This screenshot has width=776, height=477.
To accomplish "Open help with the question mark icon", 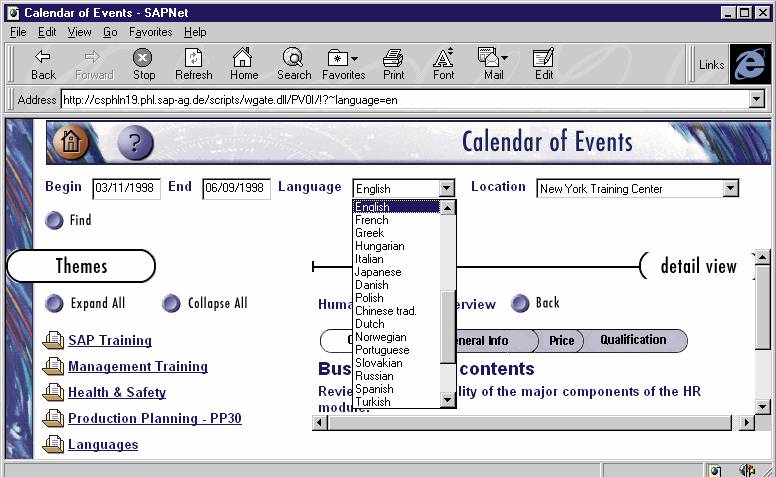I will [x=135, y=142].
